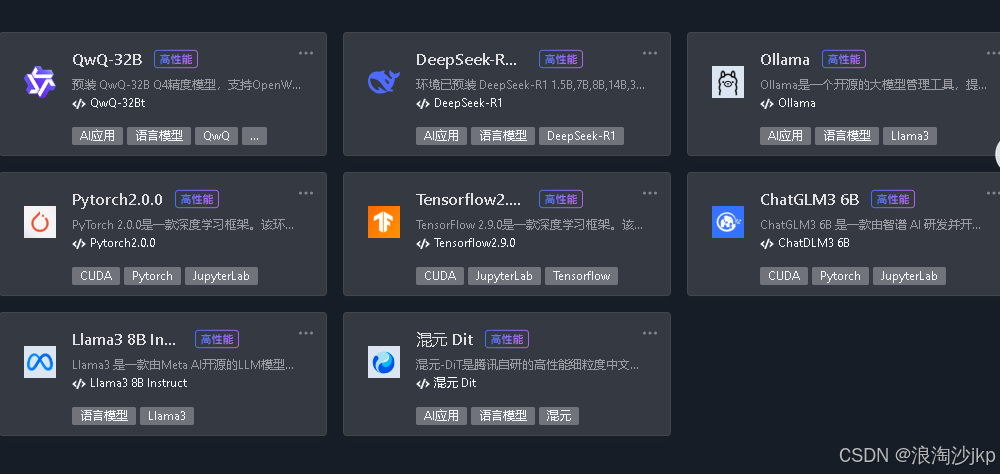Open the Pytorch2.0.0 title
Screen dimensions: 1000x474
(117, 199)
